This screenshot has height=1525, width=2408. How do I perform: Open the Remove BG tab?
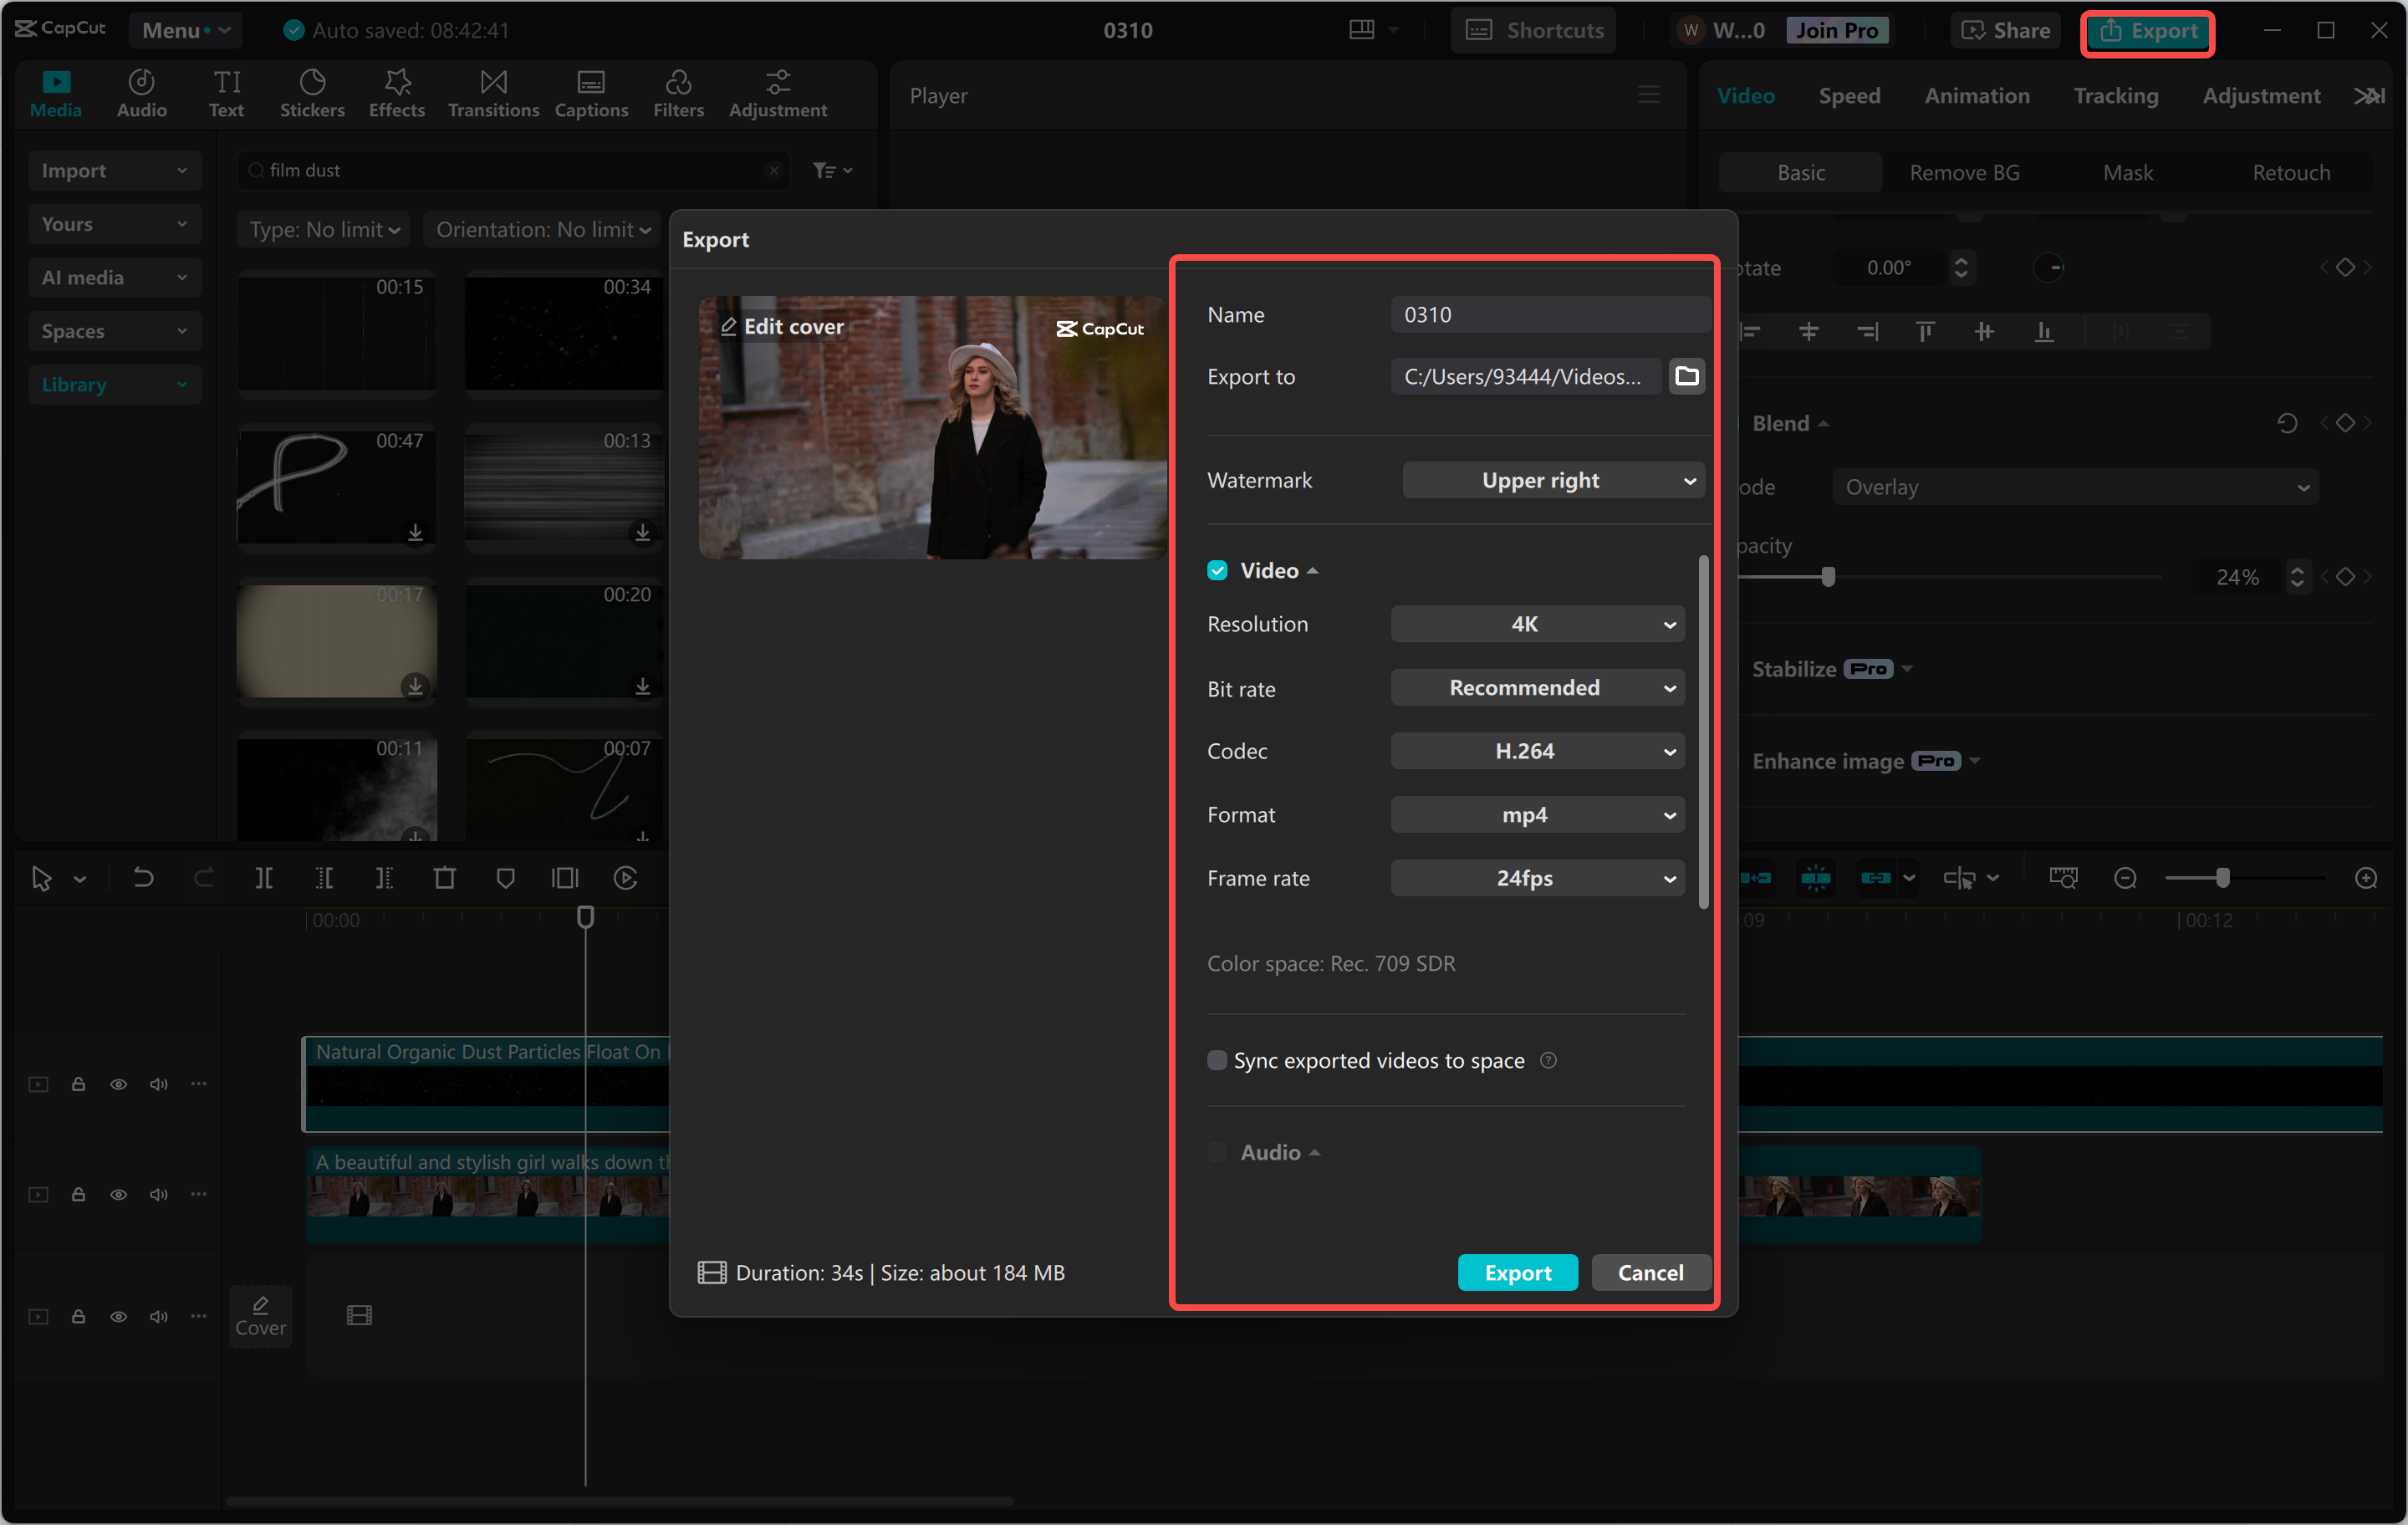[x=1962, y=171]
